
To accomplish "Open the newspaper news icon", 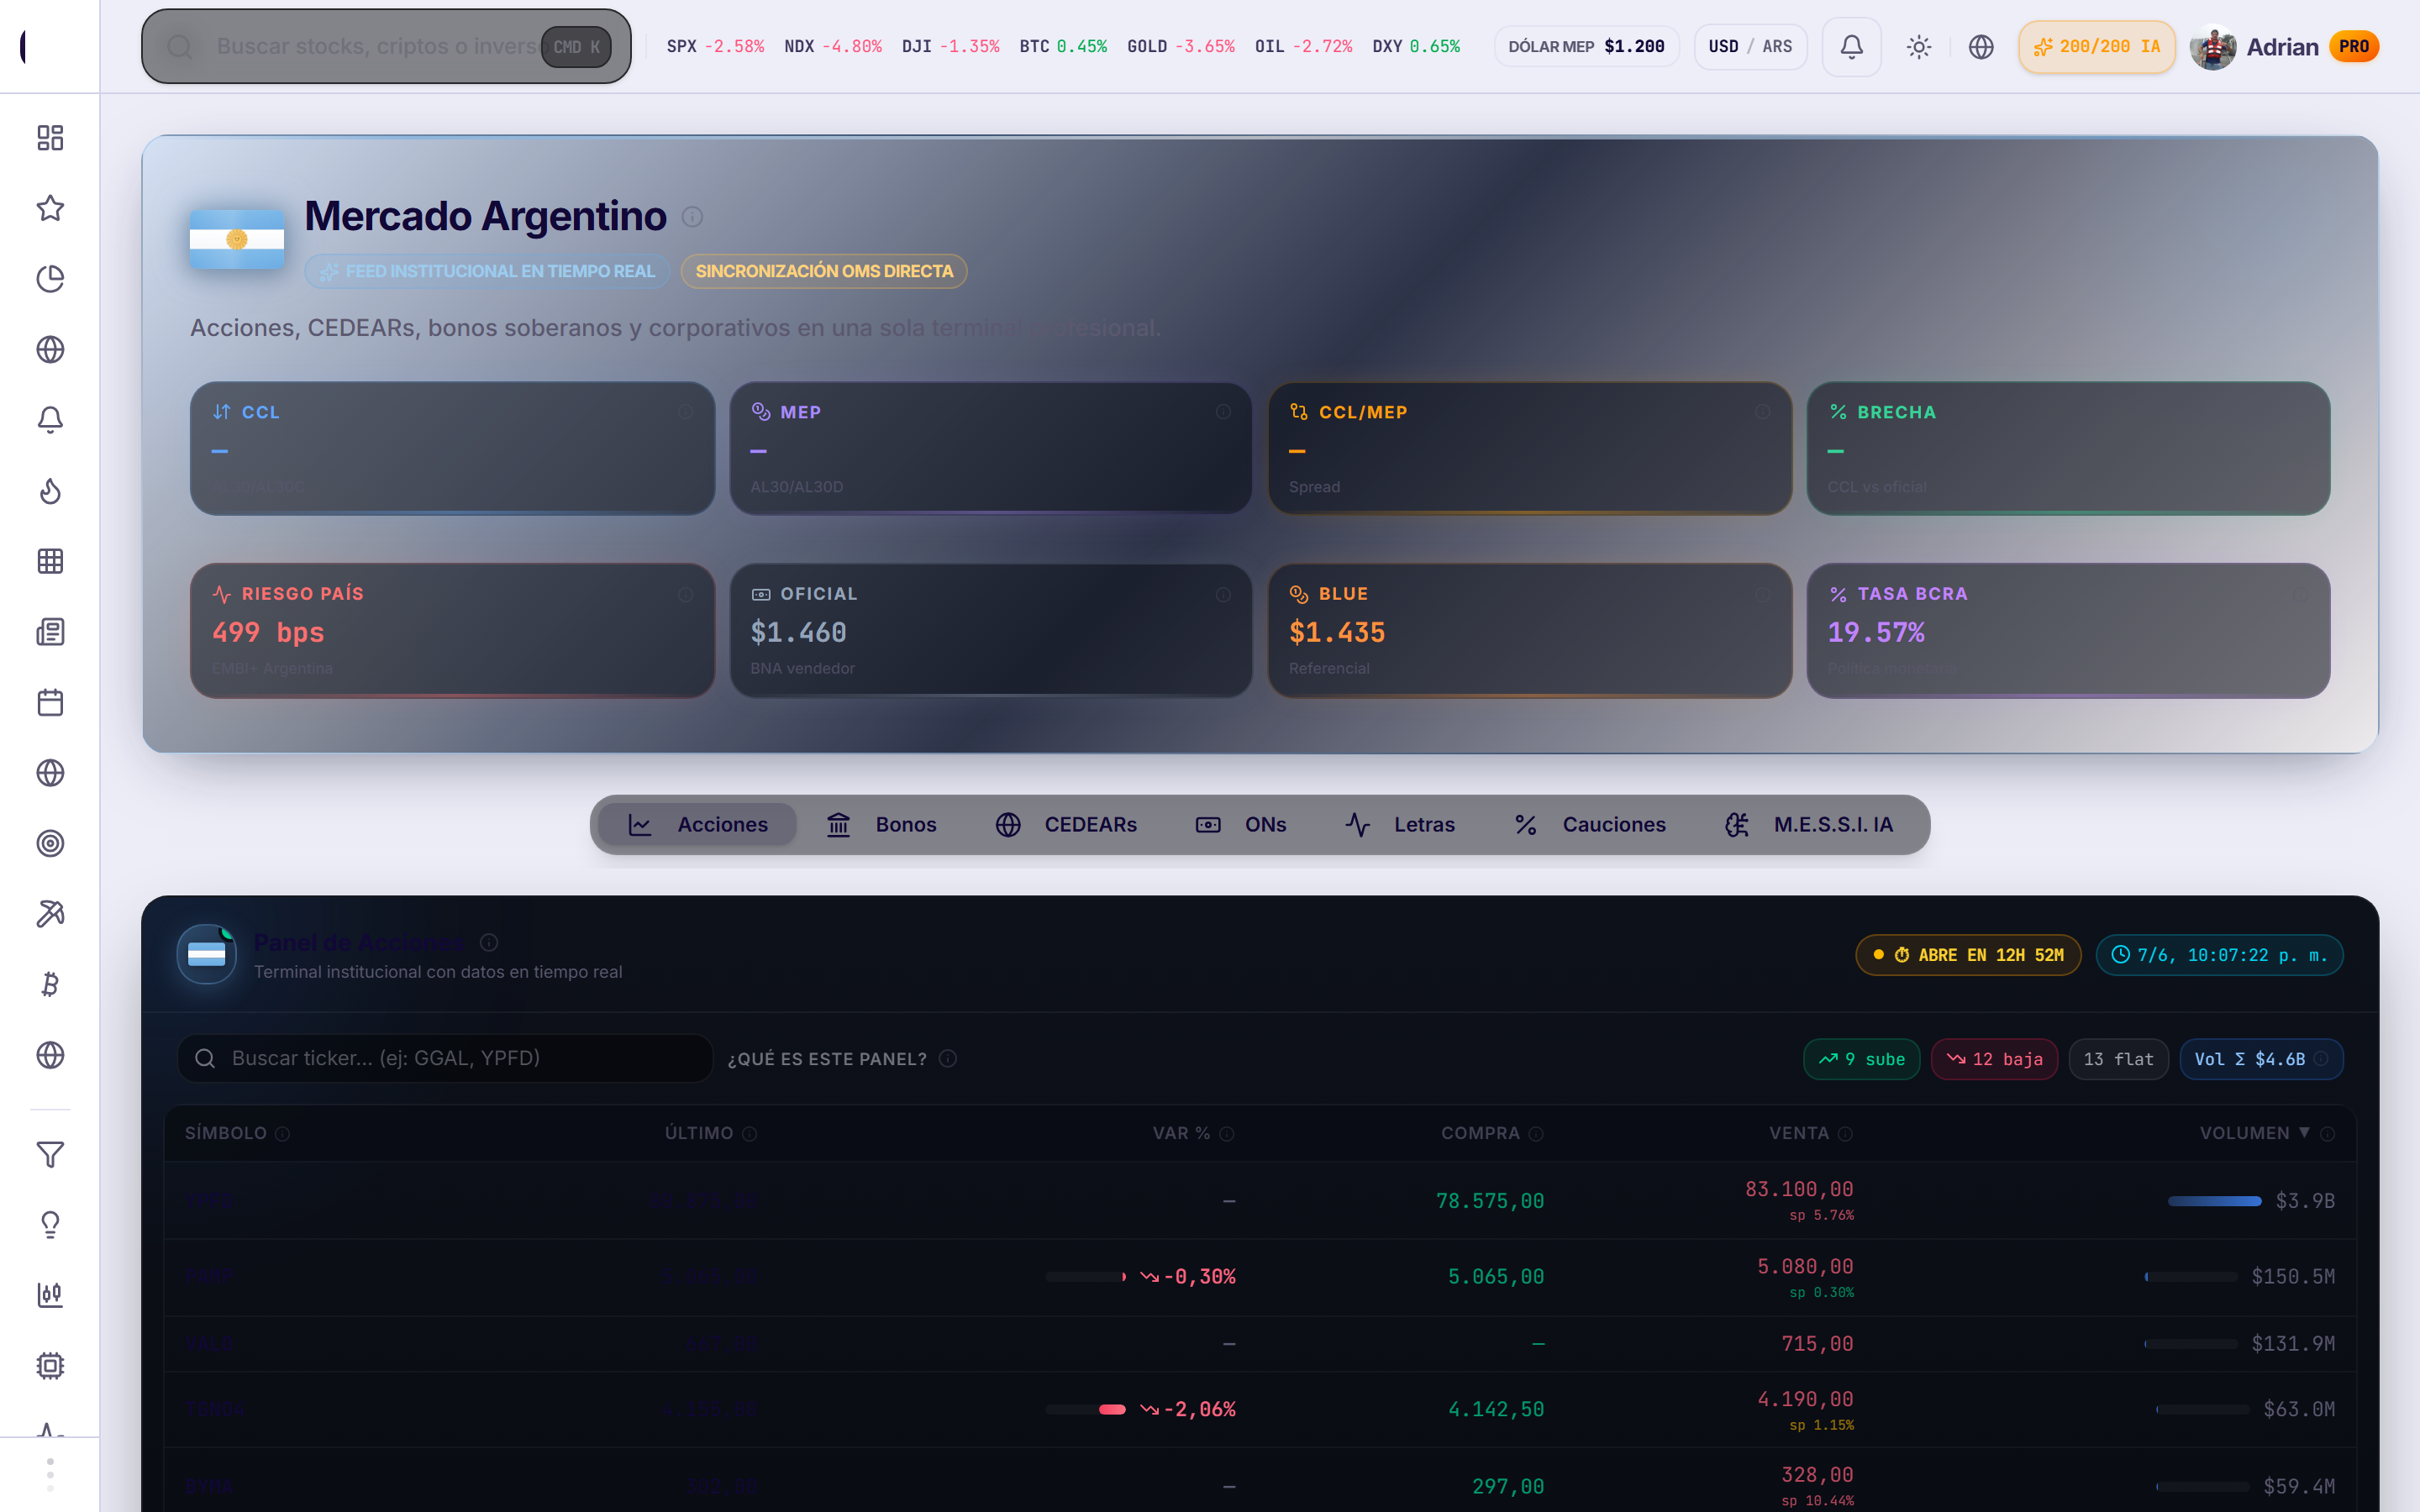I will 50,632.
